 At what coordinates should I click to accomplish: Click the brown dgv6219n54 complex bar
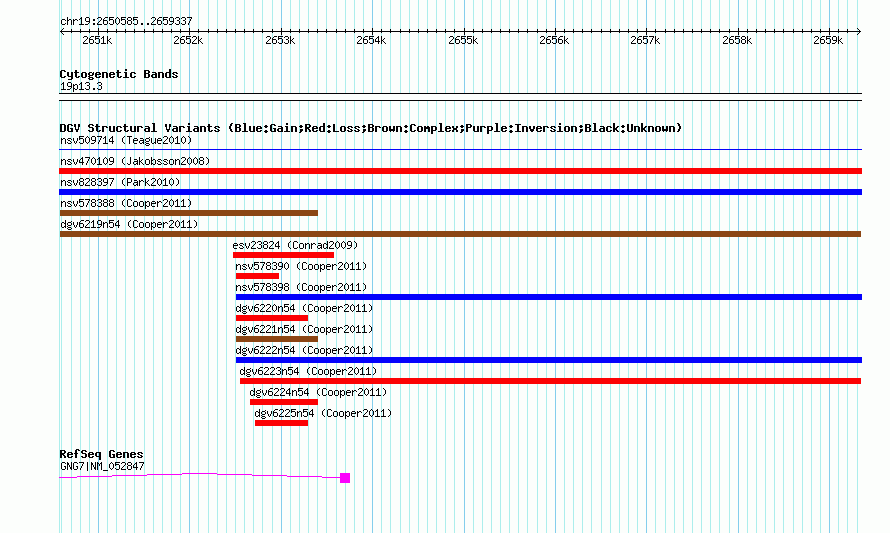tap(460, 234)
